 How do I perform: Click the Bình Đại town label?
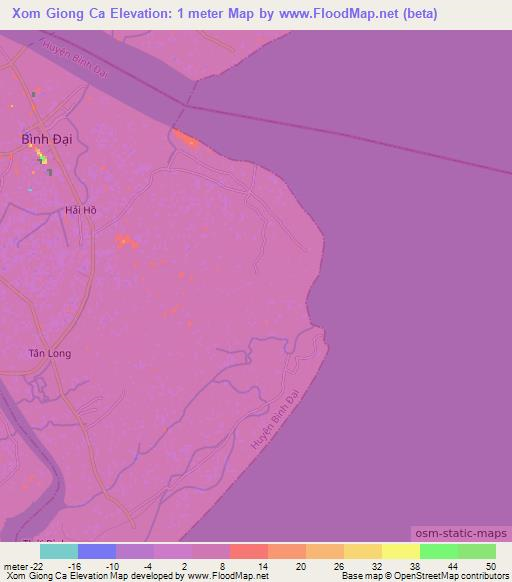(47, 139)
